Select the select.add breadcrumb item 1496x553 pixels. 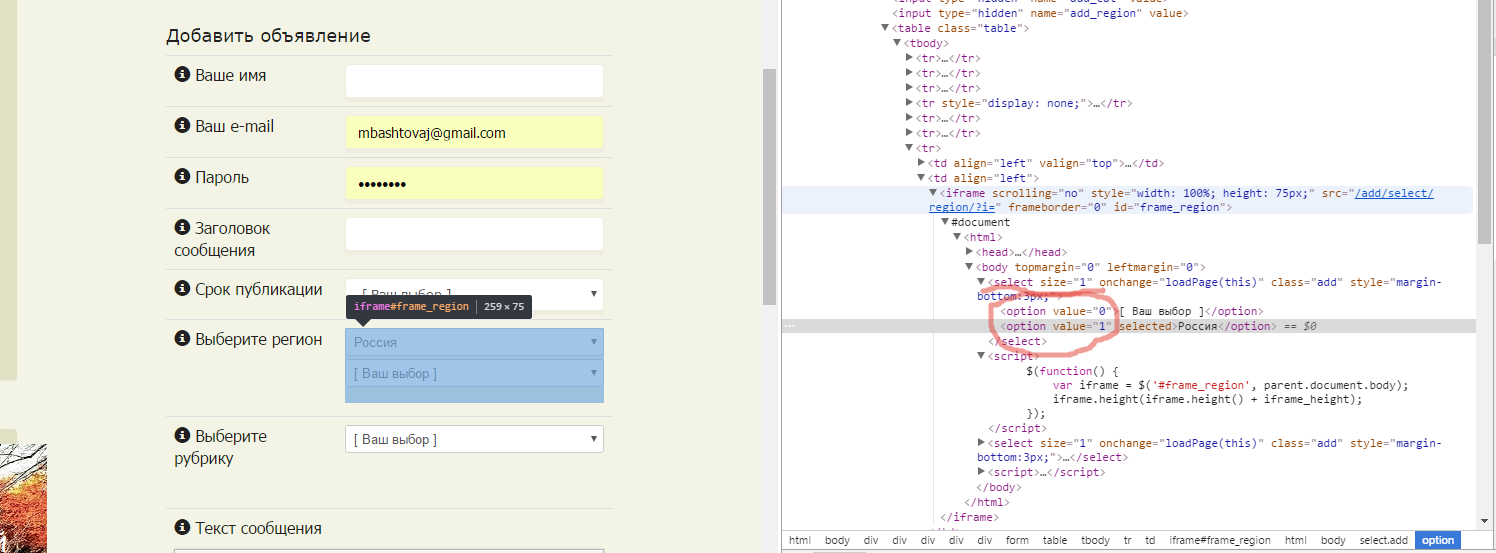tap(1383, 540)
